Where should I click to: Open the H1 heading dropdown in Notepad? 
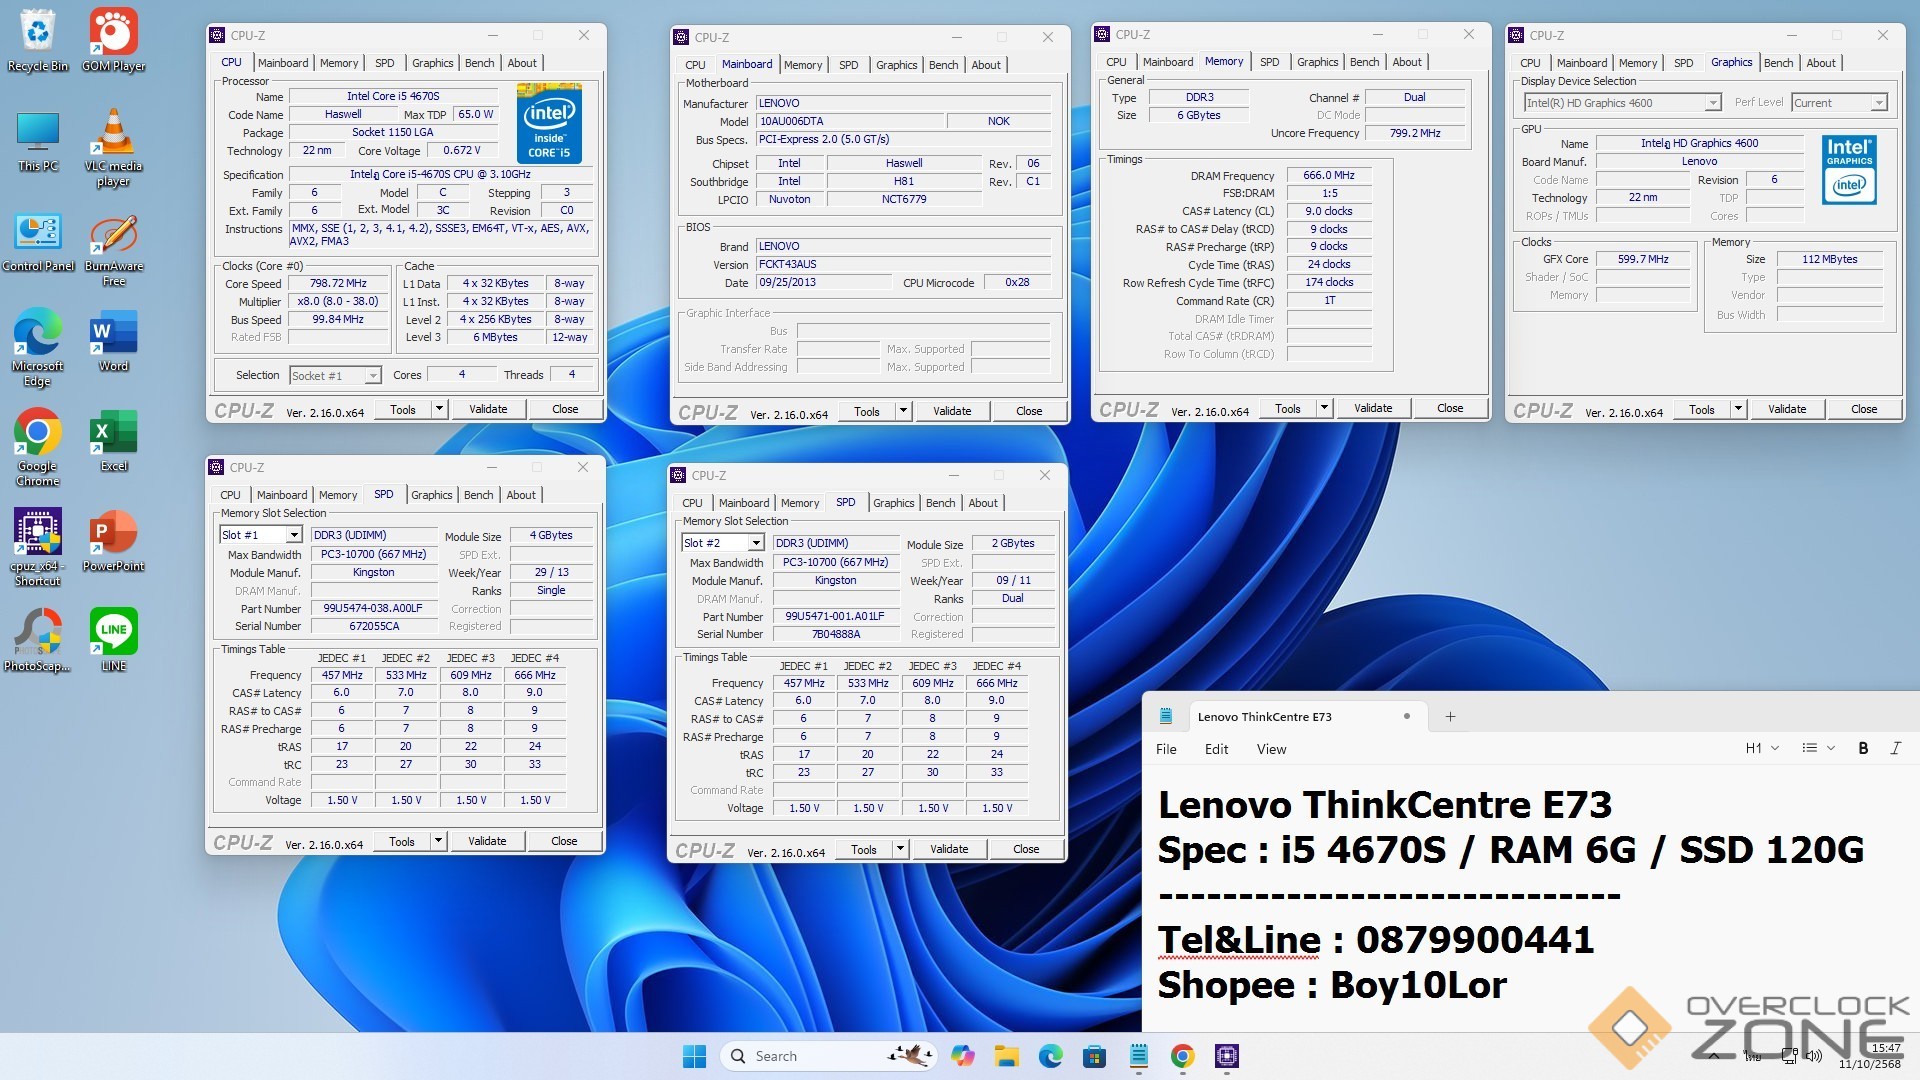[x=1761, y=748]
